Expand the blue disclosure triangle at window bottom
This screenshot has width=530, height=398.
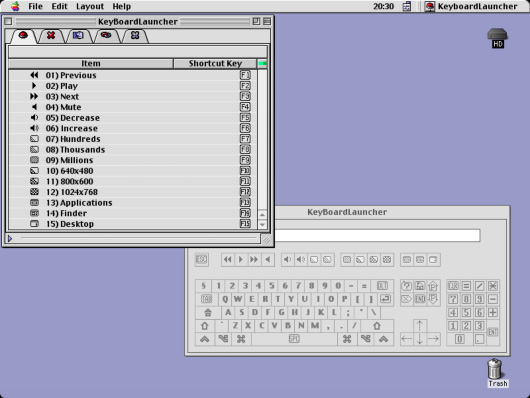[x=10, y=239]
